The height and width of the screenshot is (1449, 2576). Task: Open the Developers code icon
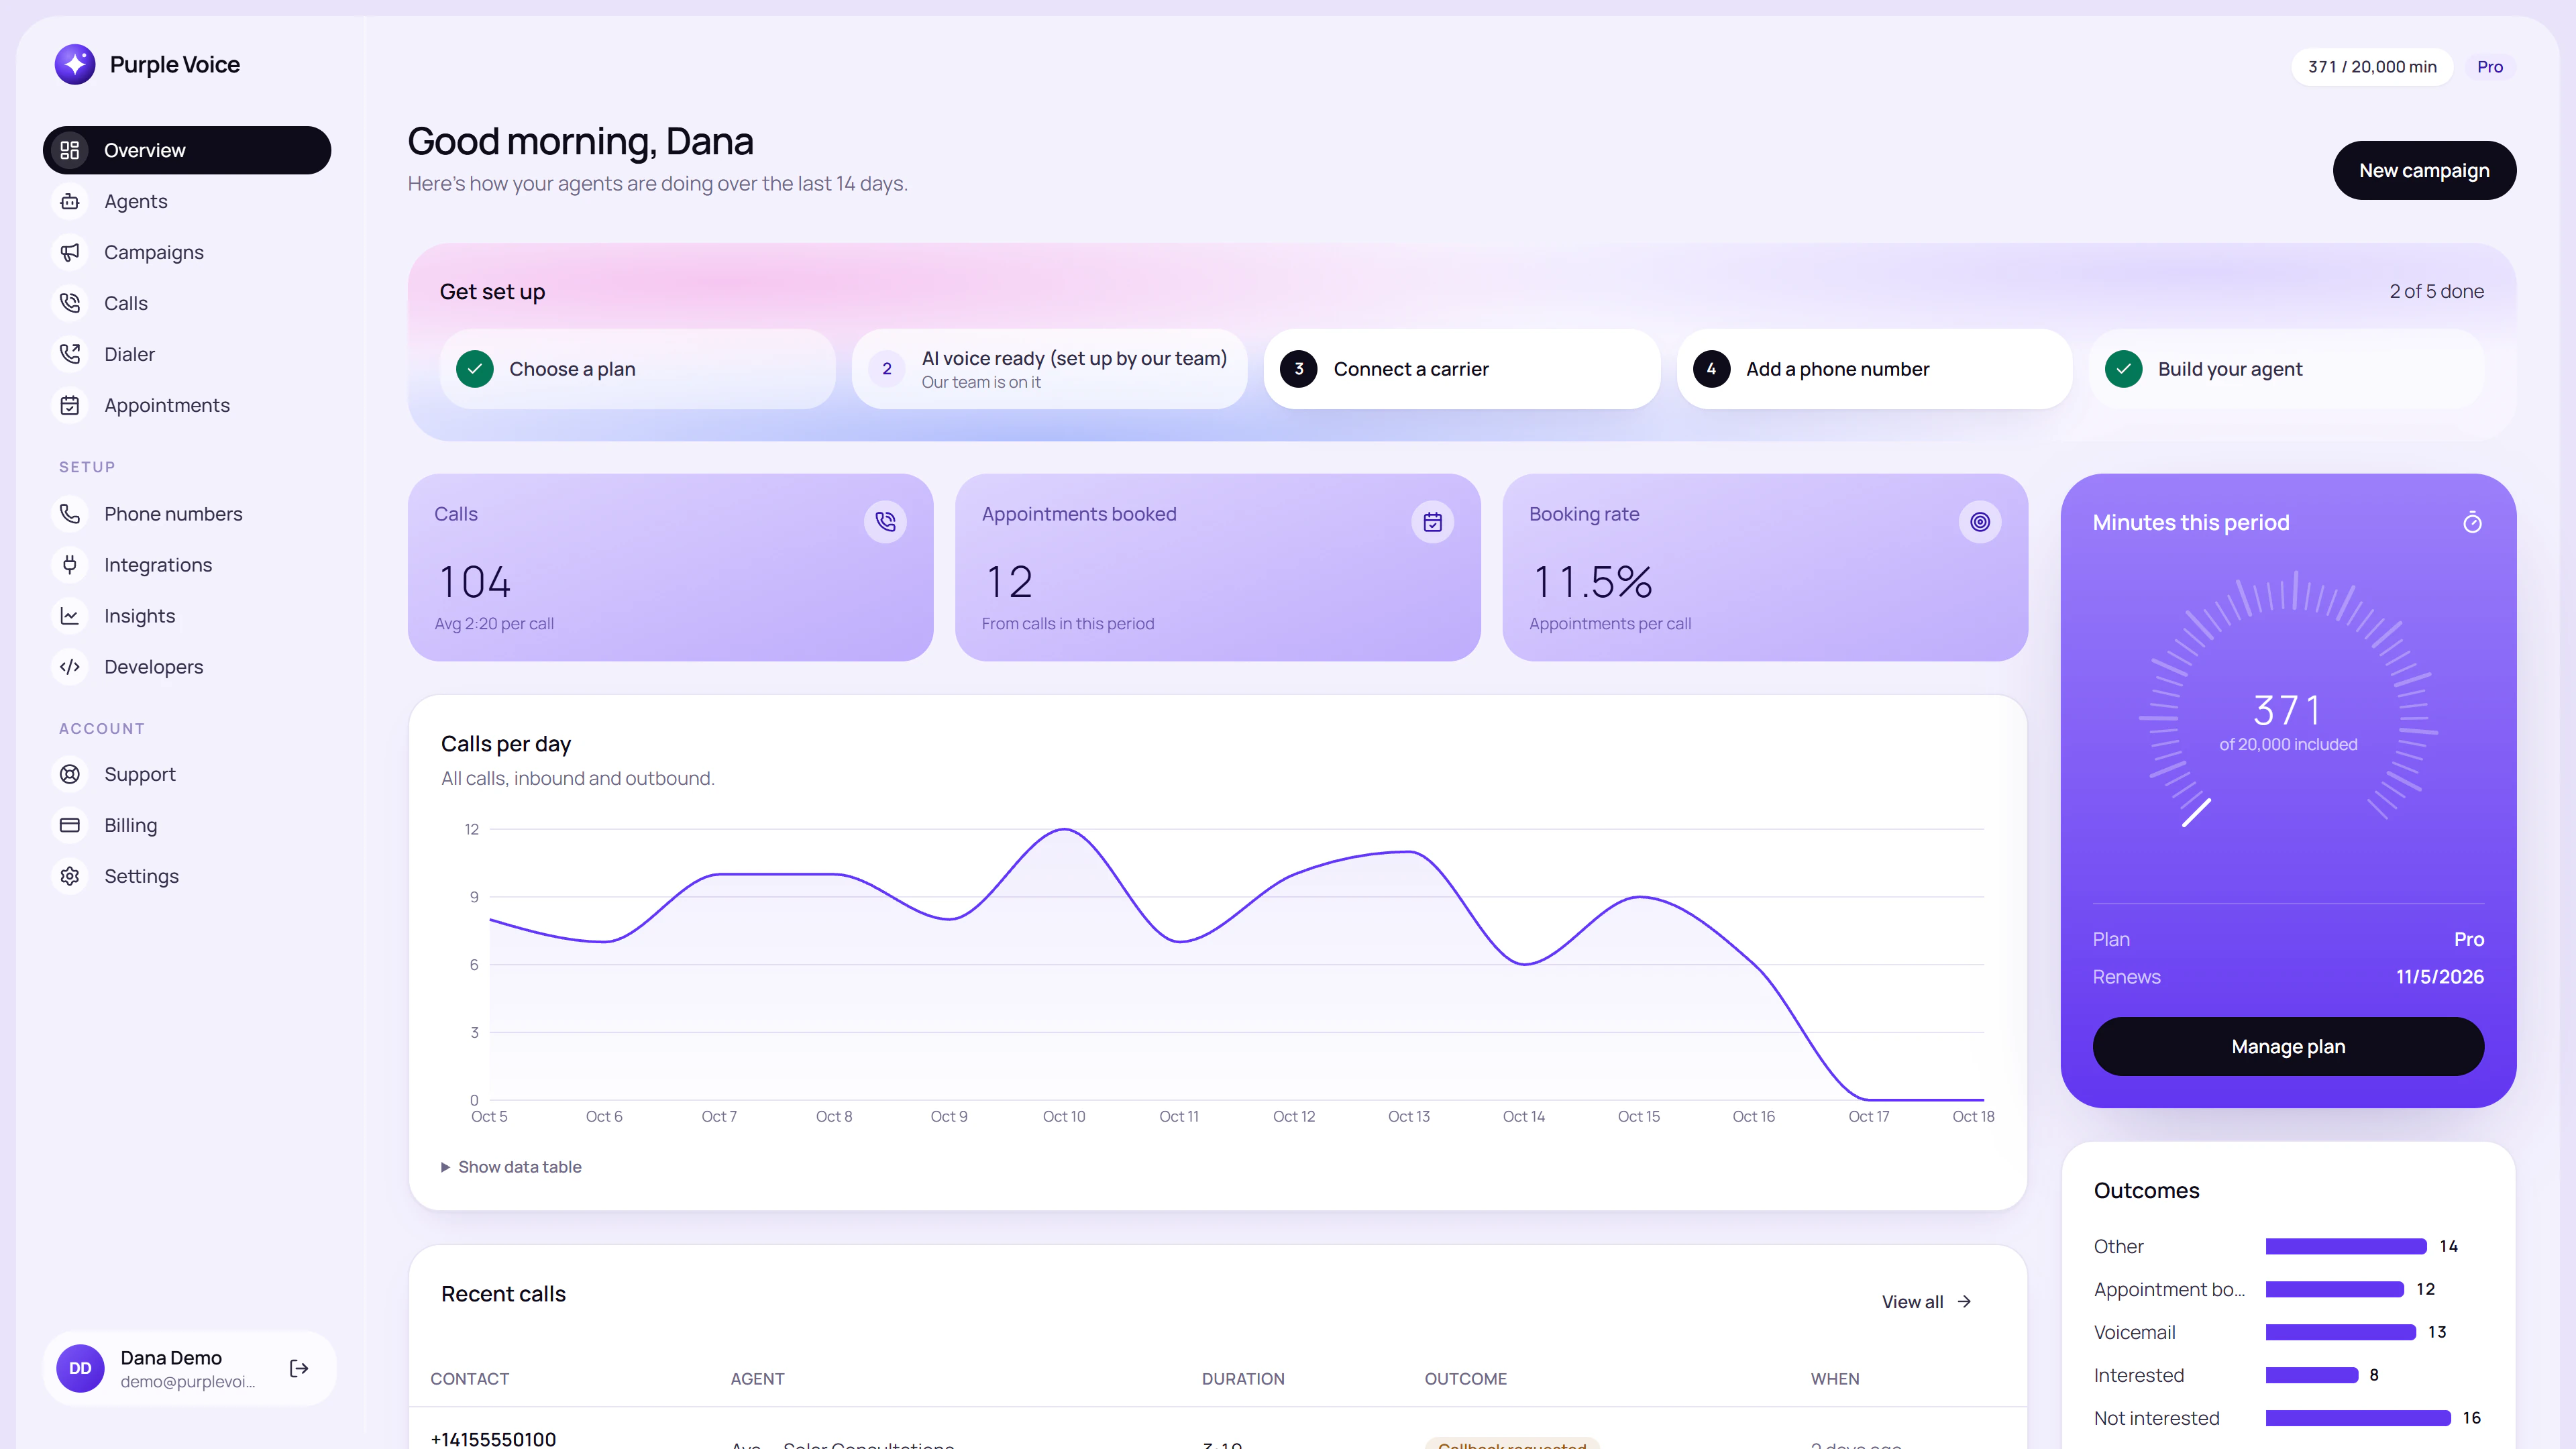[70, 667]
